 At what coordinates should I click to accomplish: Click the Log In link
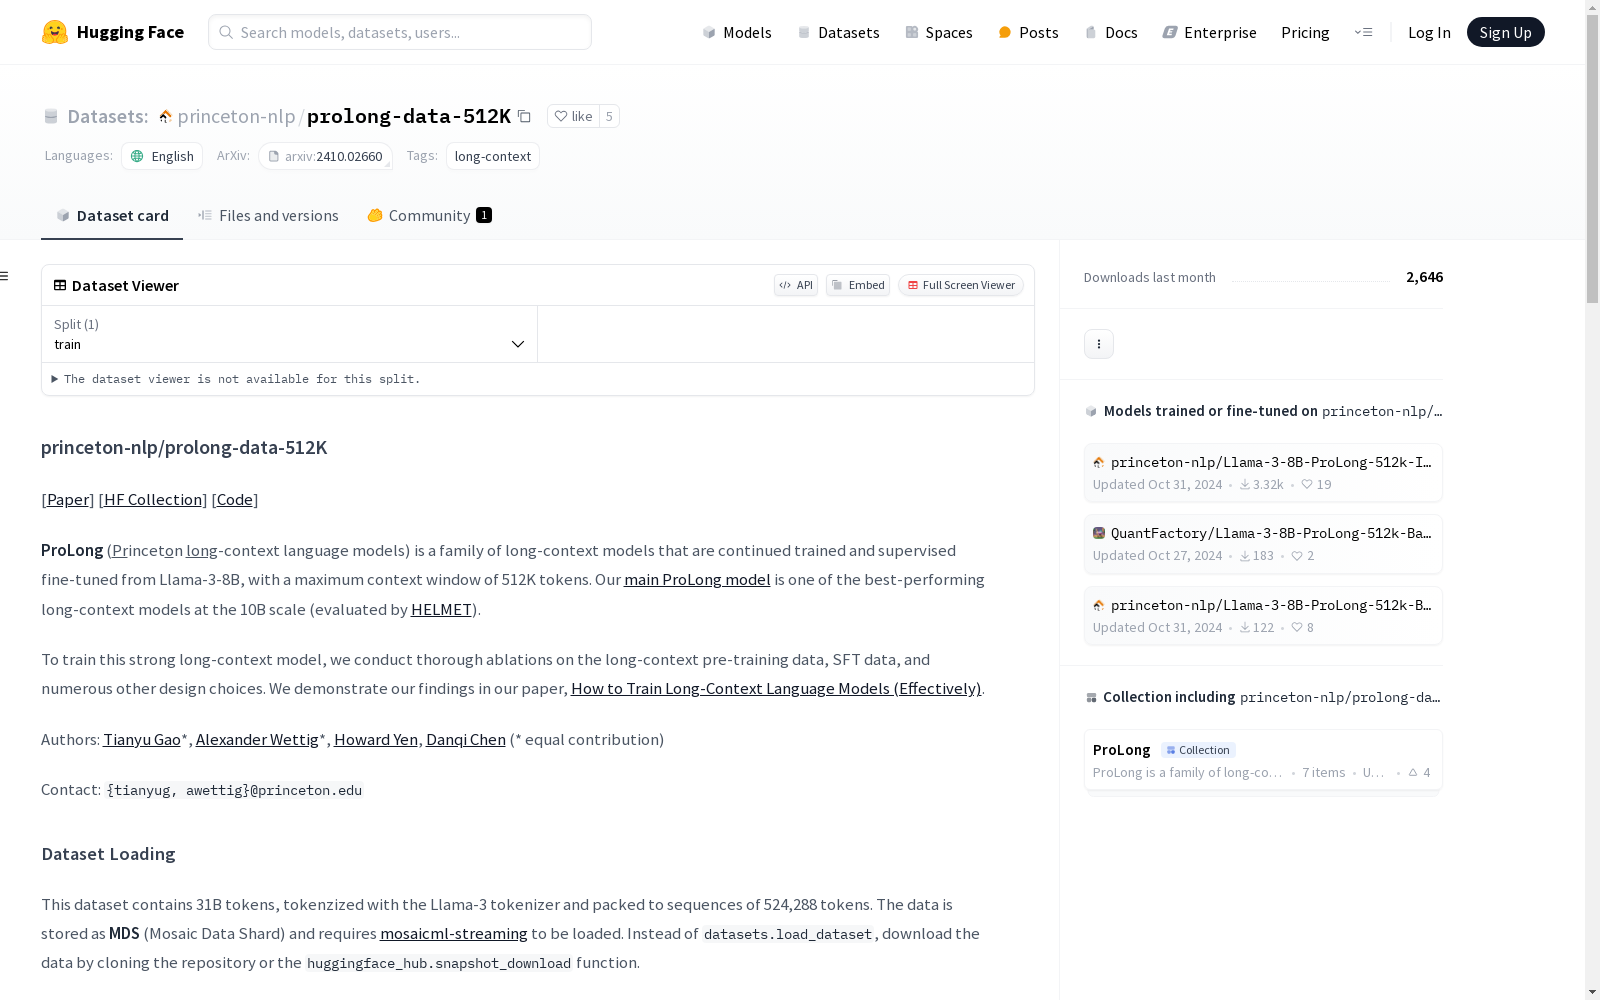click(x=1429, y=32)
